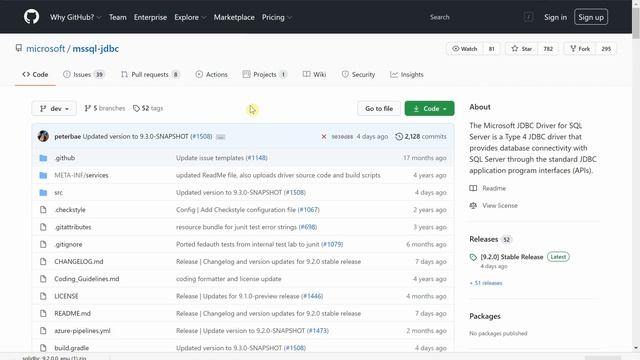
Task: Open the src folder icon
Action: (x=43, y=192)
